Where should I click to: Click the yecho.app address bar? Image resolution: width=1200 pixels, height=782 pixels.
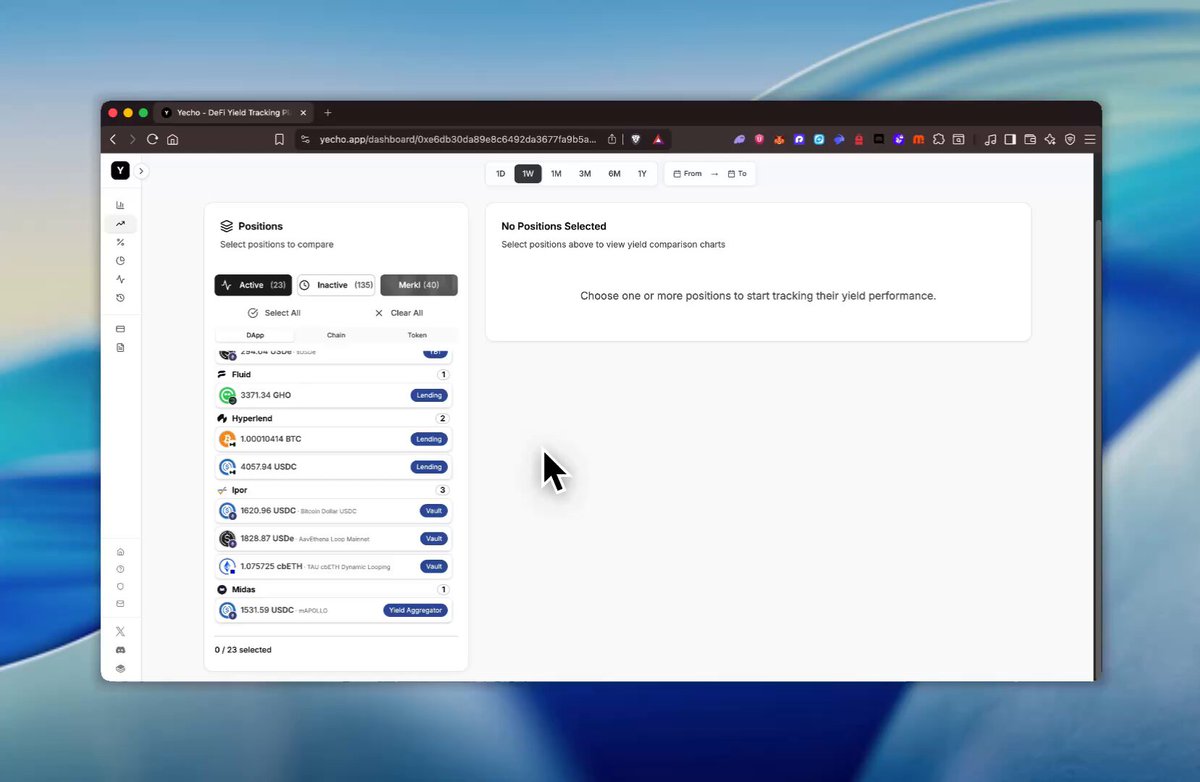pos(458,140)
